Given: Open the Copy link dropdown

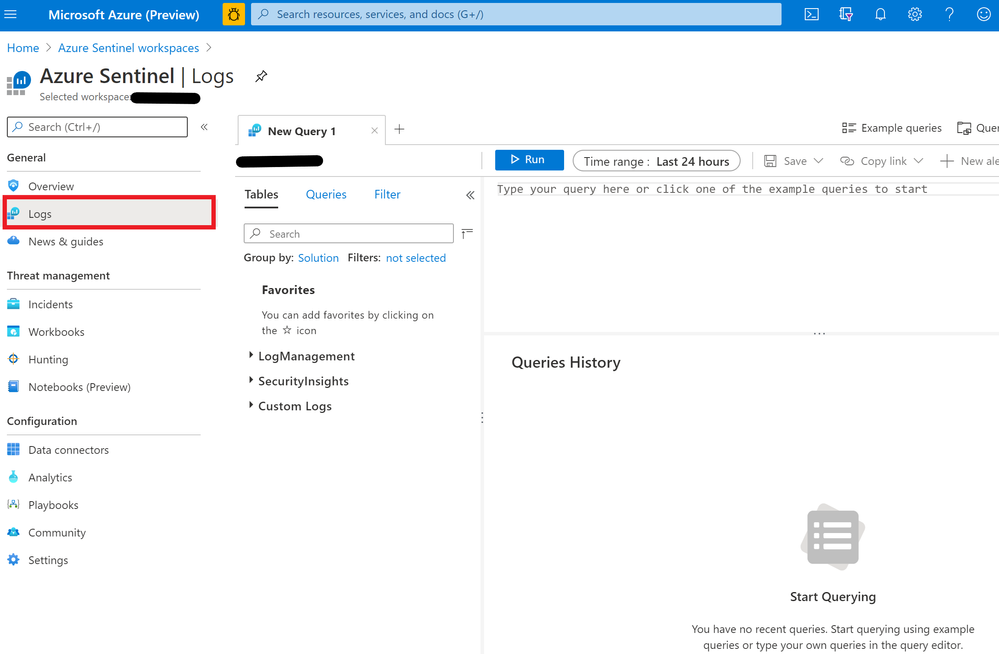Looking at the screenshot, I should [x=882, y=161].
